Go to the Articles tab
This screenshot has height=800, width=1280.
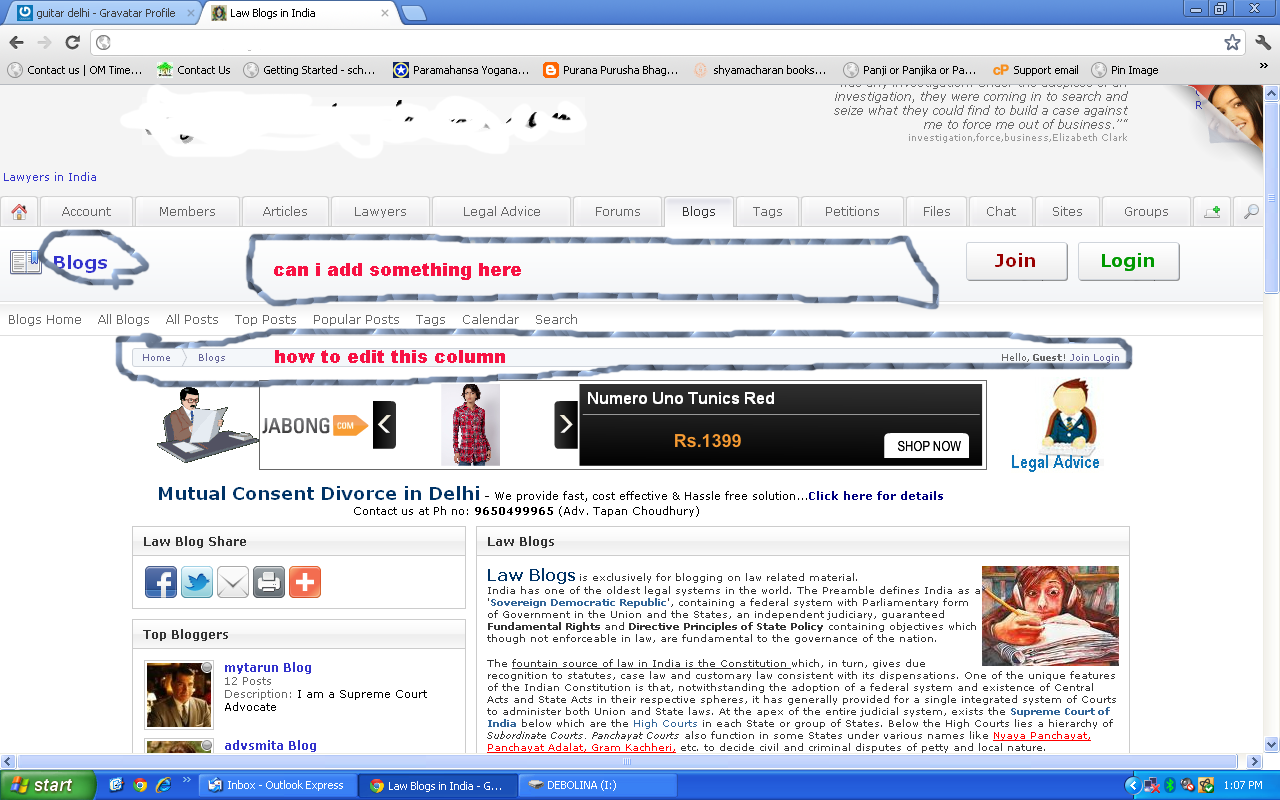coord(285,211)
